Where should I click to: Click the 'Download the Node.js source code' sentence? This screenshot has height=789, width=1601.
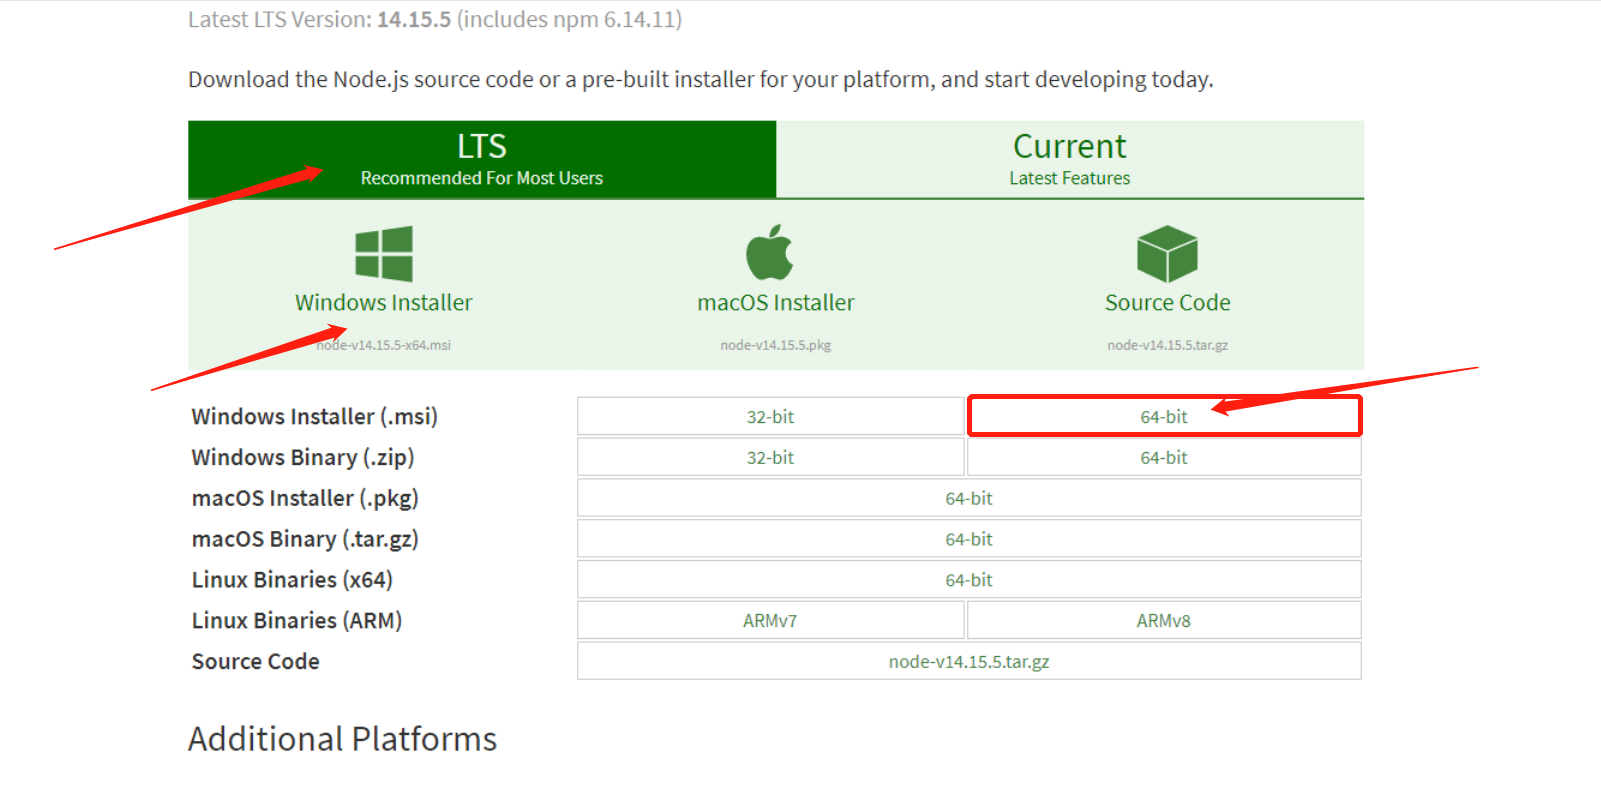click(x=701, y=79)
